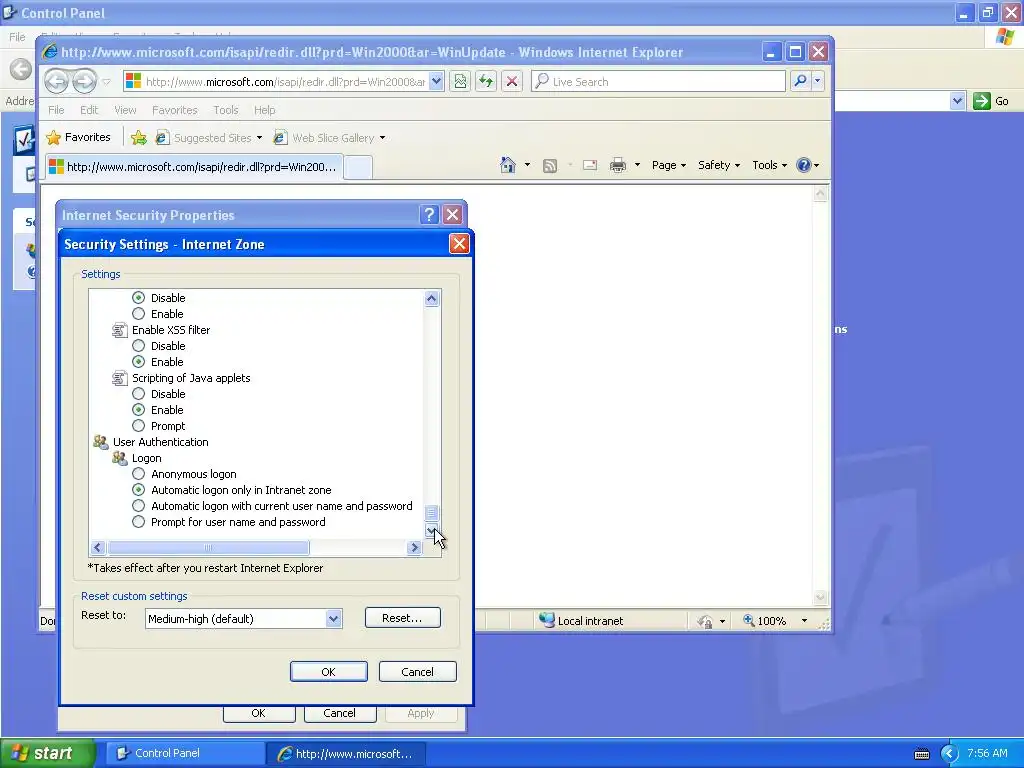Click the Local intranet zone status icon
The width and height of the screenshot is (1024, 768).
tap(546, 620)
